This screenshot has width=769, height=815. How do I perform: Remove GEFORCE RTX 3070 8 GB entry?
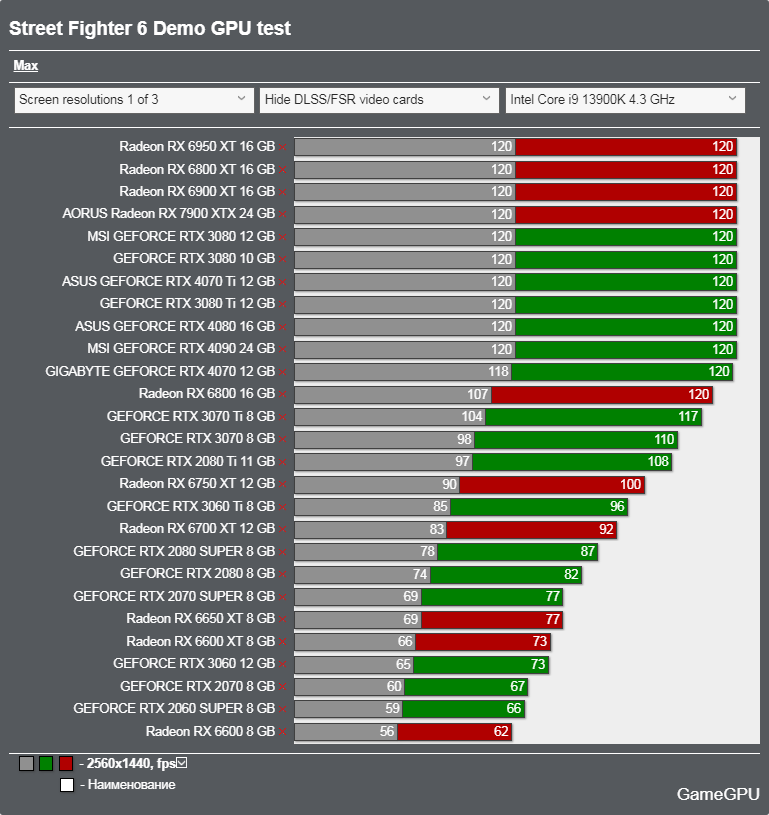pos(282,439)
